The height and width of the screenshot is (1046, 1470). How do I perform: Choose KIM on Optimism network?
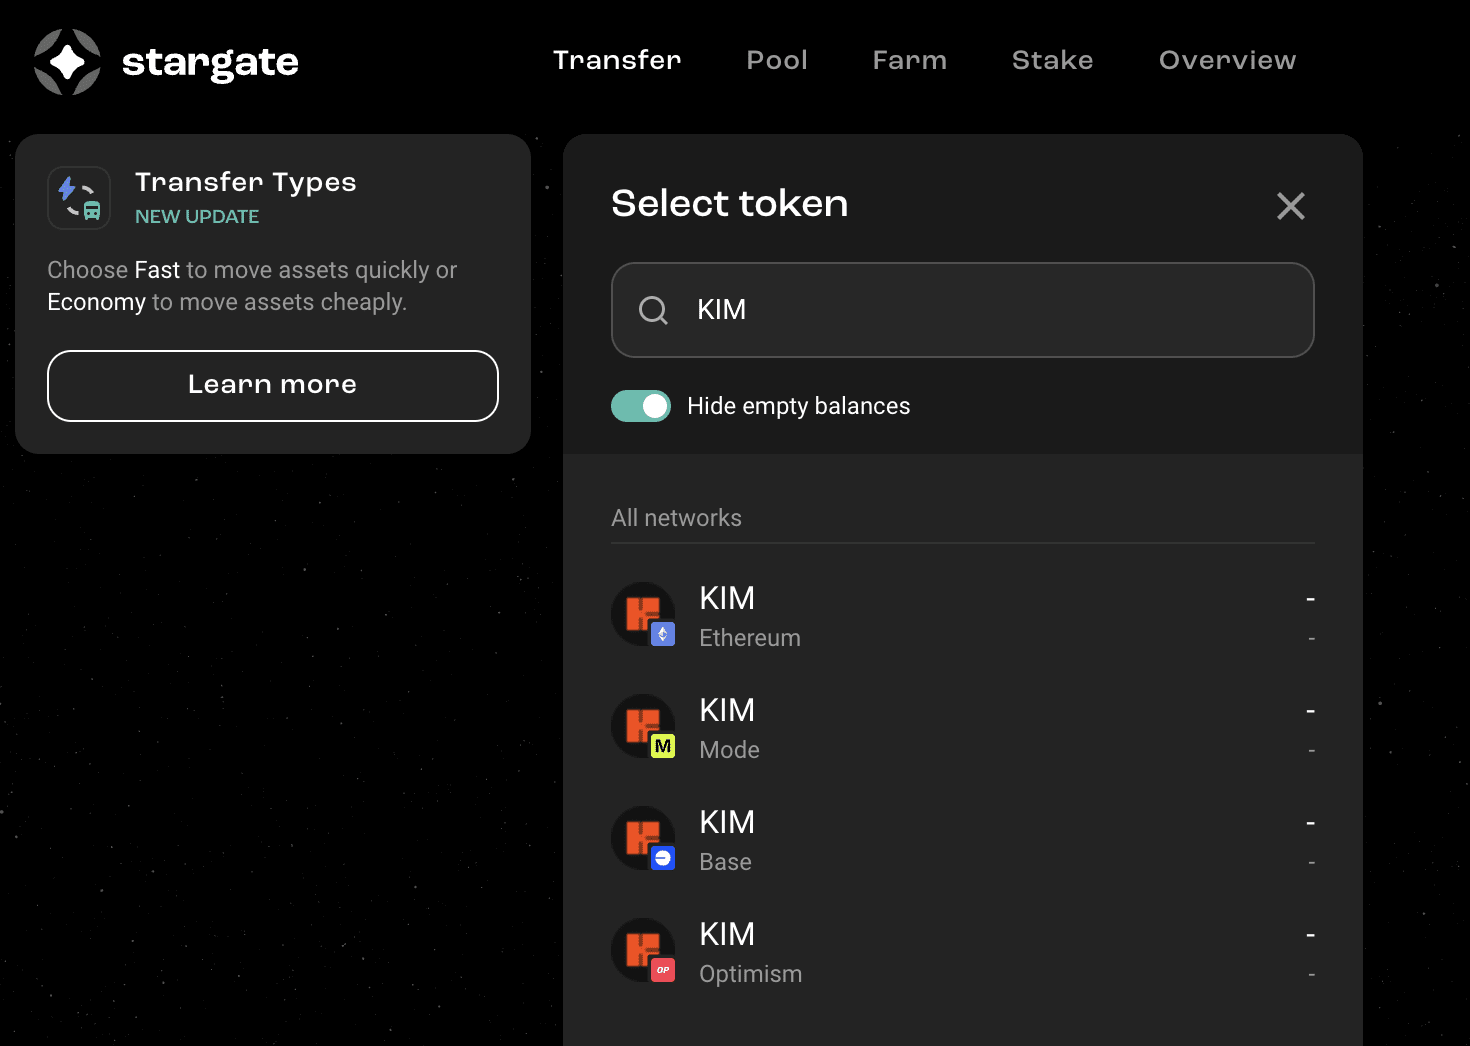pyautogui.click(x=960, y=952)
